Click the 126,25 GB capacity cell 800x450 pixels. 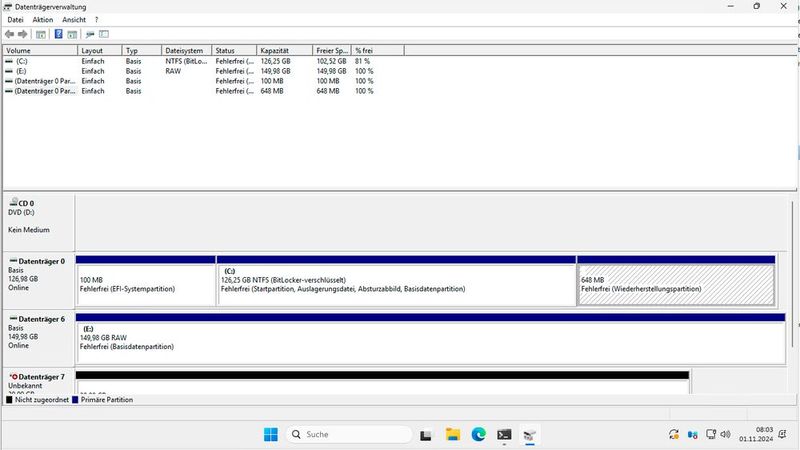[x=276, y=61]
